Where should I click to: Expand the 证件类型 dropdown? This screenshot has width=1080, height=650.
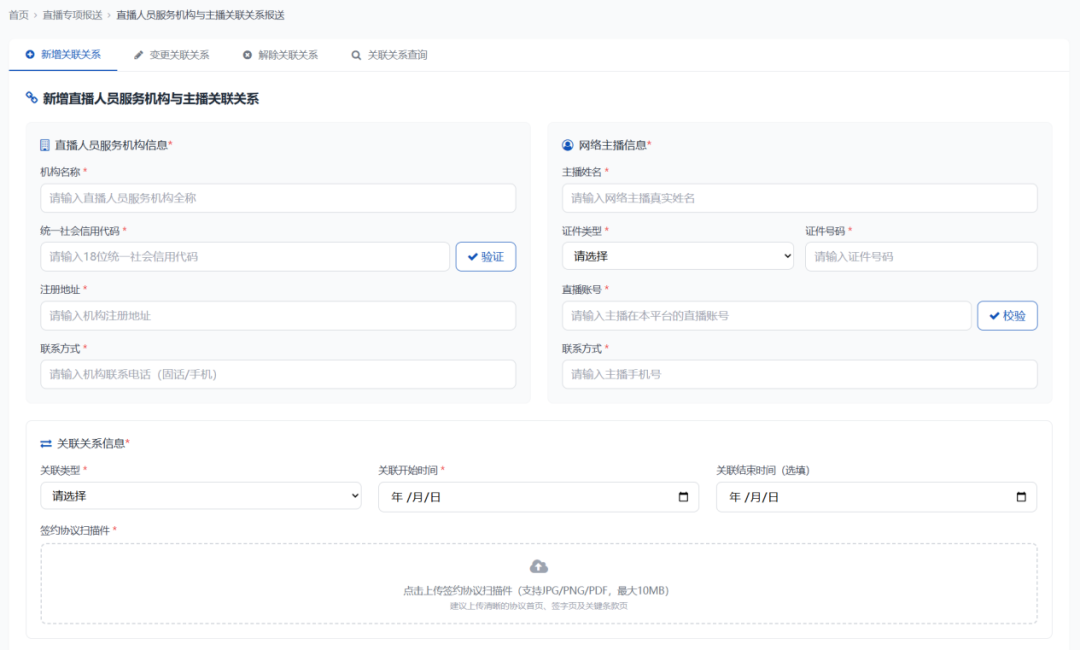click(677, 257)
